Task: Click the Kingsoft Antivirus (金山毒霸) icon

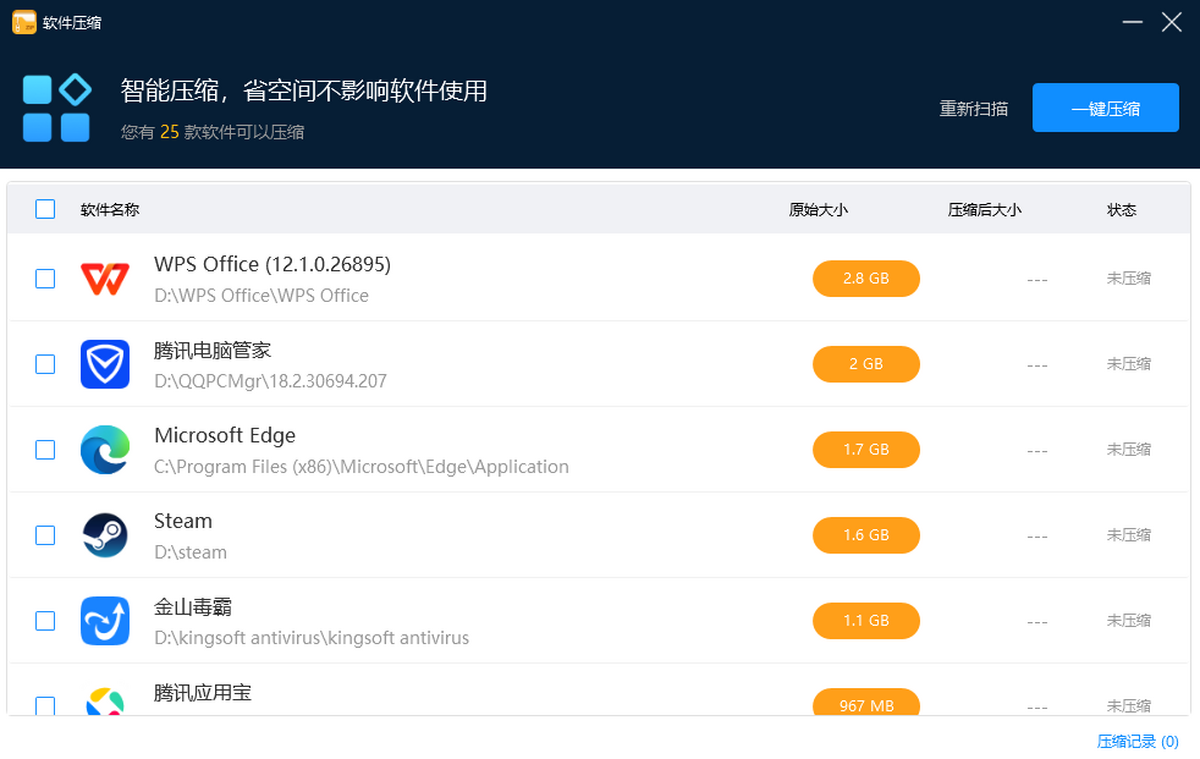Action: pos(105,621)
